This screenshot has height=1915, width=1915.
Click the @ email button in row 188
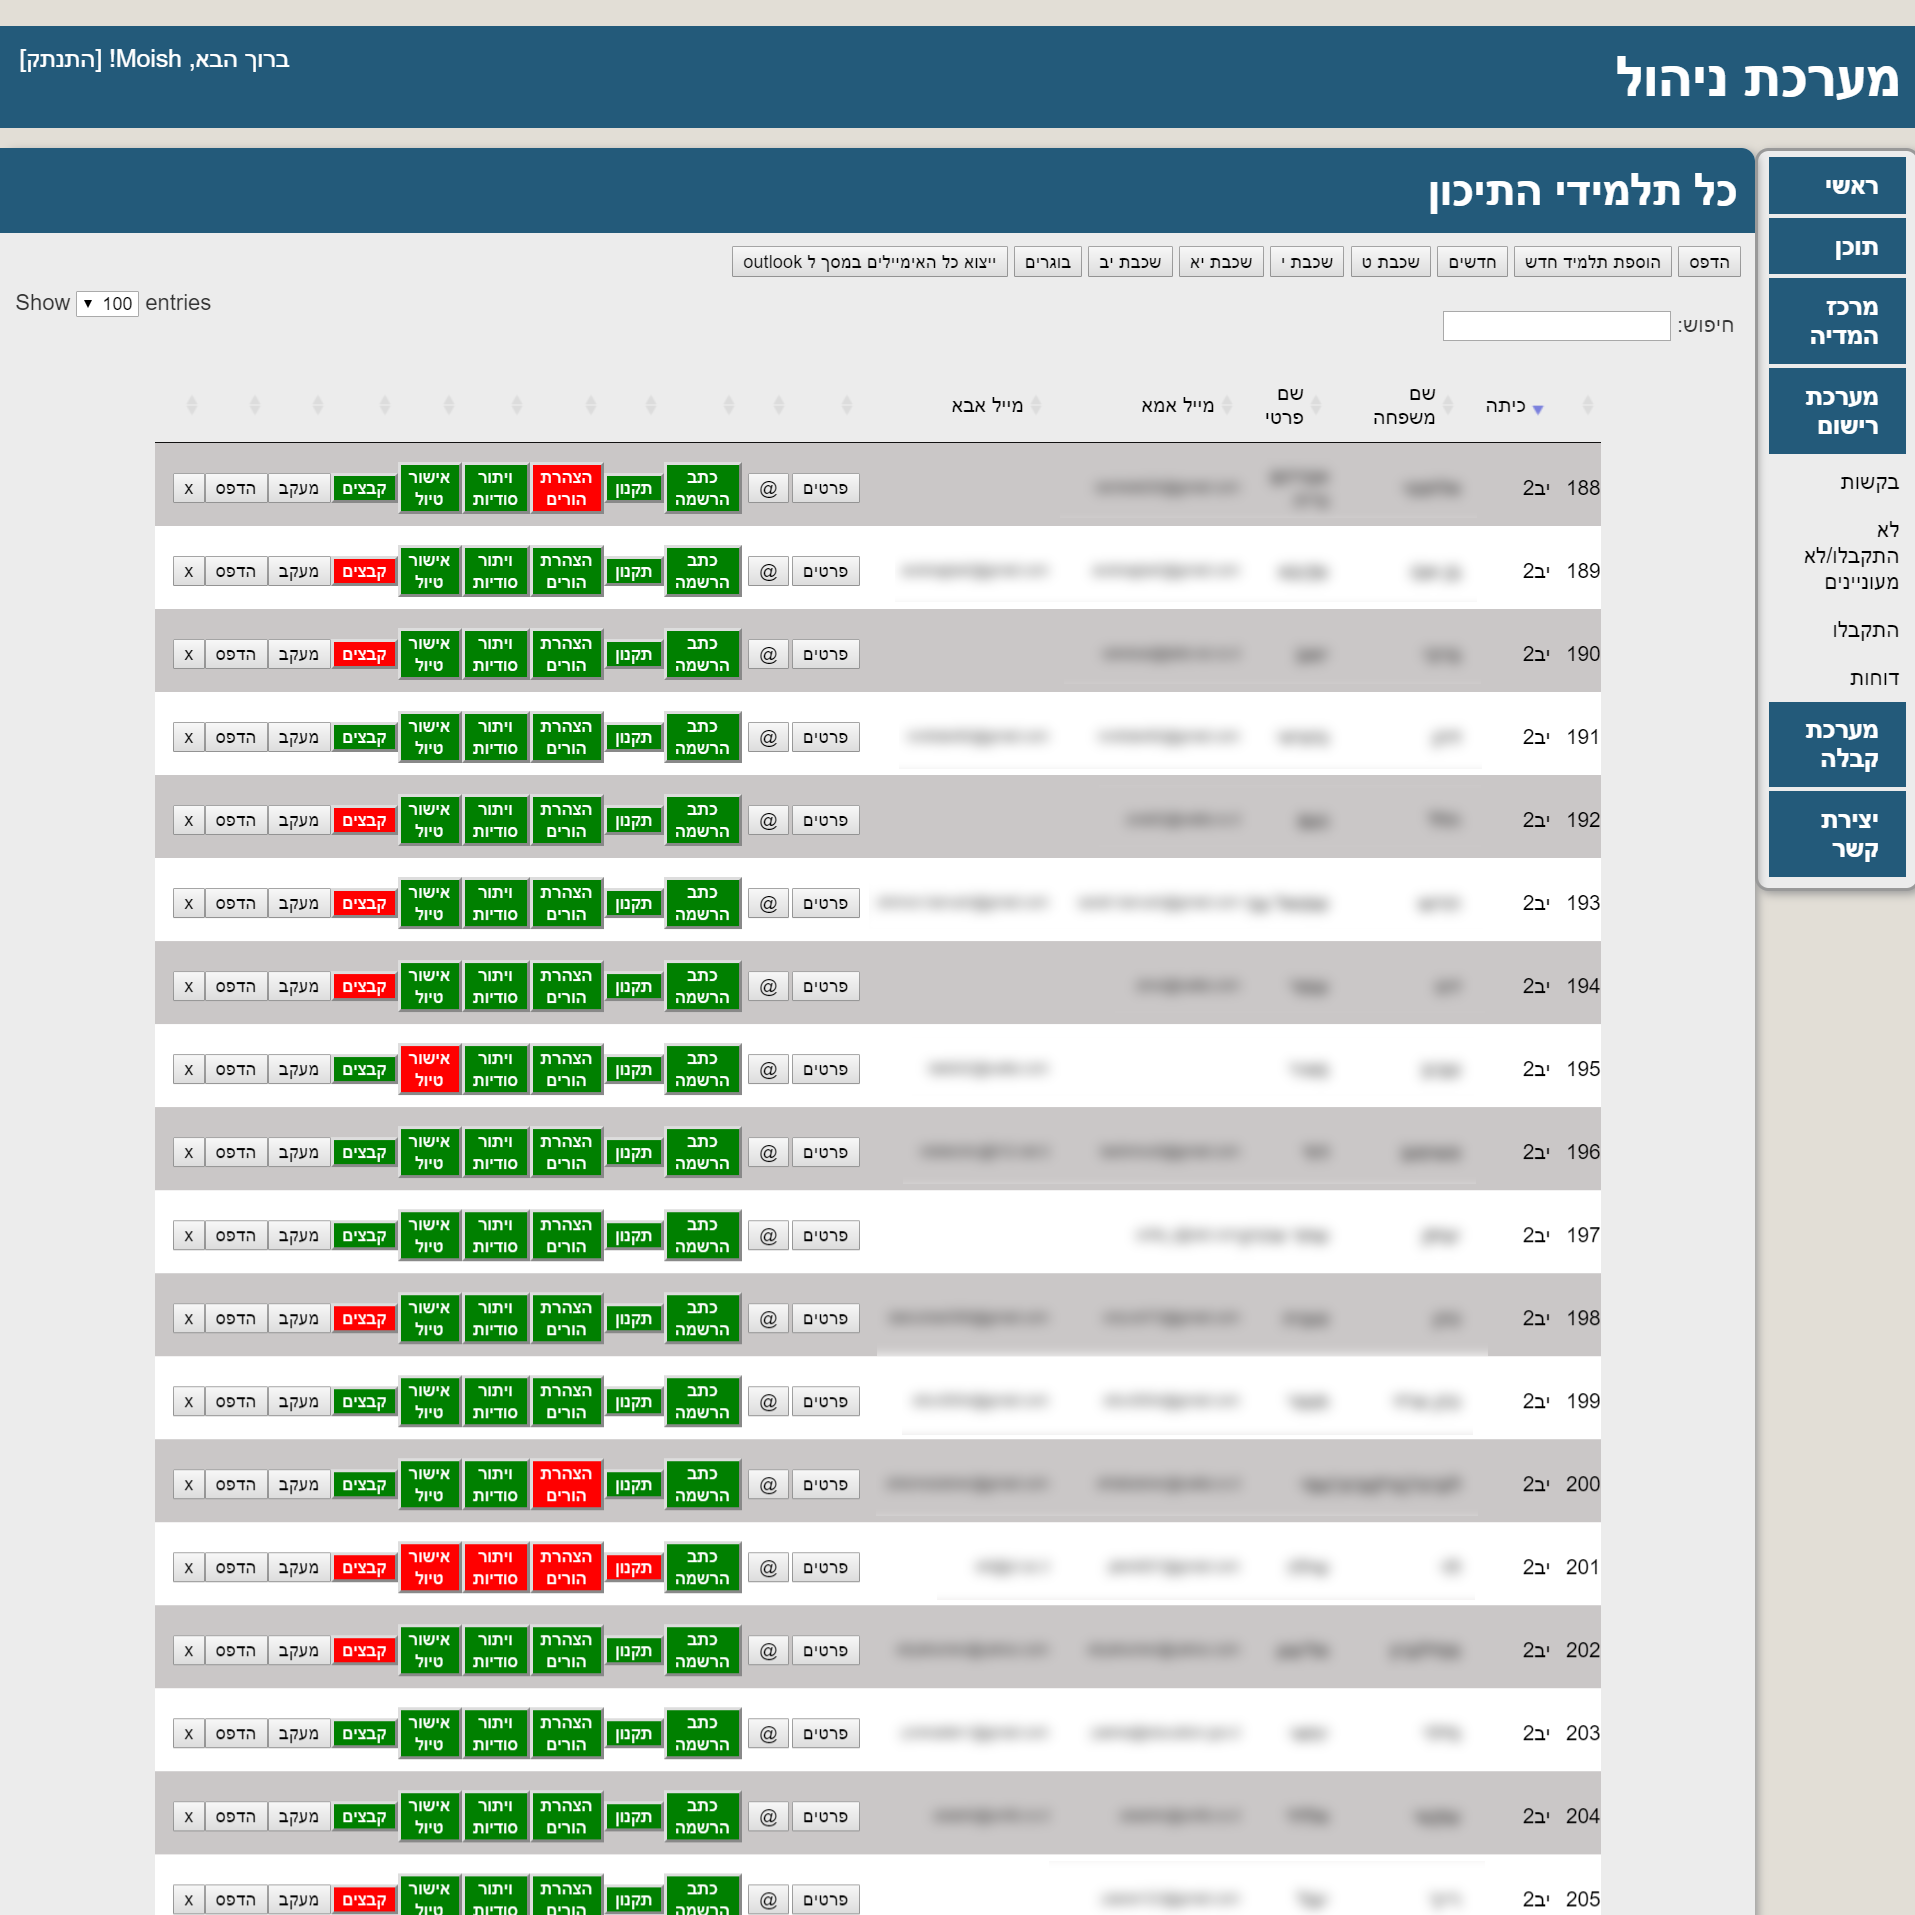768,488
